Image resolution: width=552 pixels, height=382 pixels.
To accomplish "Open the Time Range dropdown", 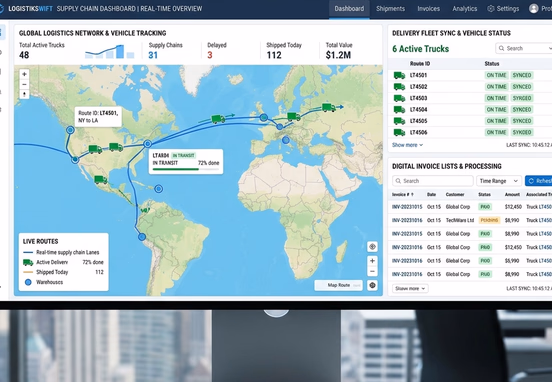I will pos(499,181).
